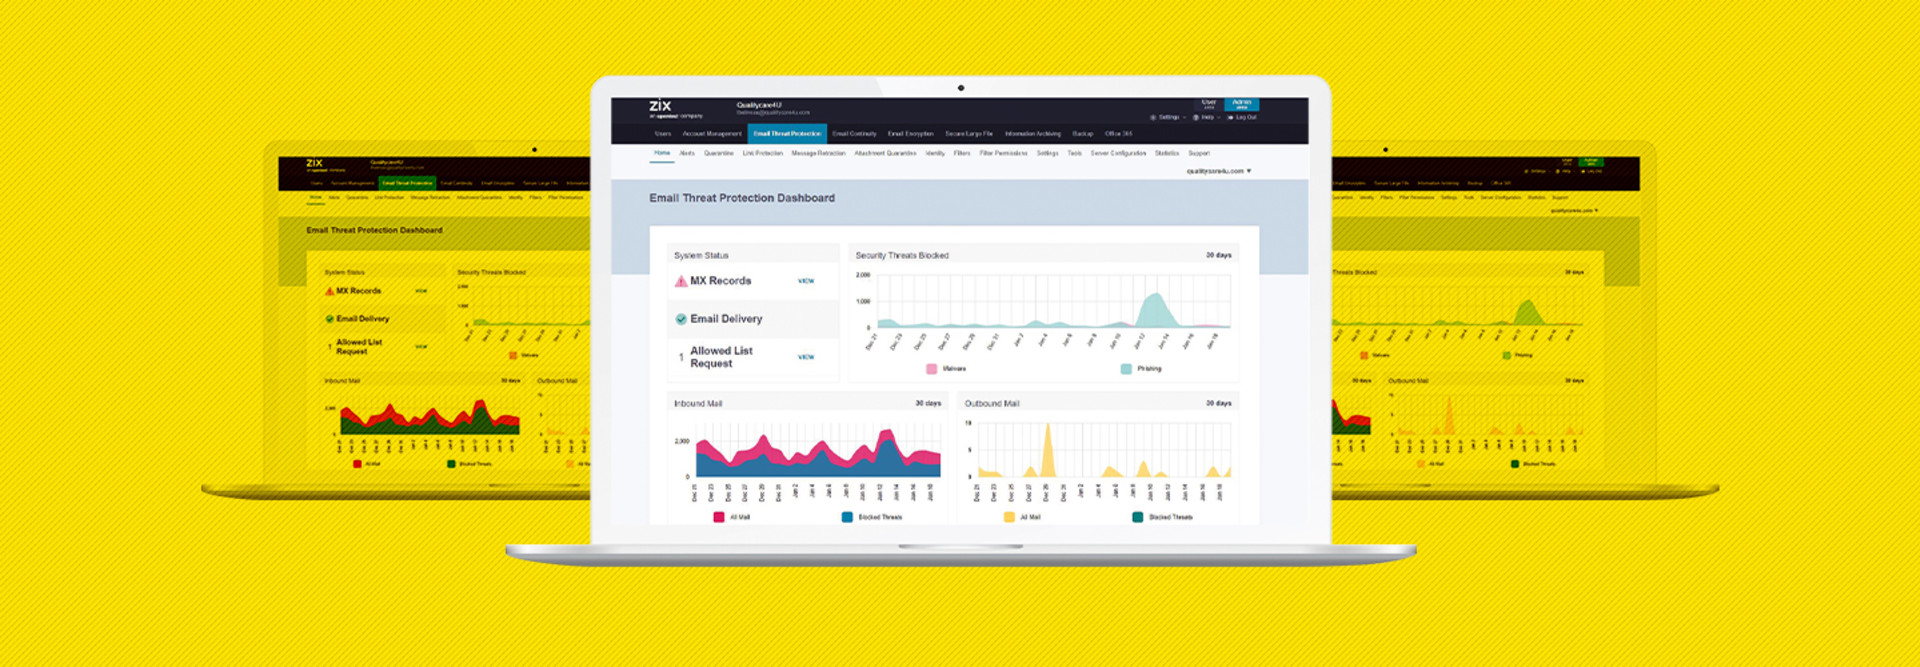Click VIEW next to MX Records
Image resolution: width=1920 pixels, height=667 pixels.
(806, 281)
